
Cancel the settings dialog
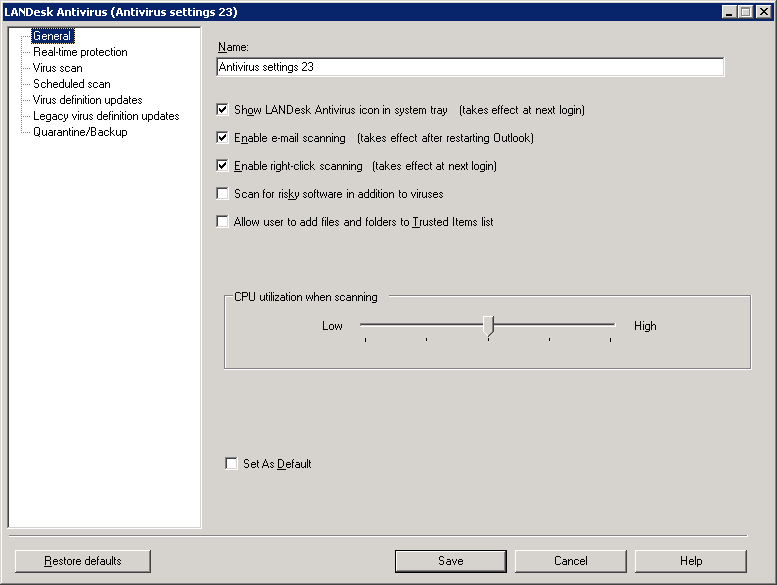571,561
